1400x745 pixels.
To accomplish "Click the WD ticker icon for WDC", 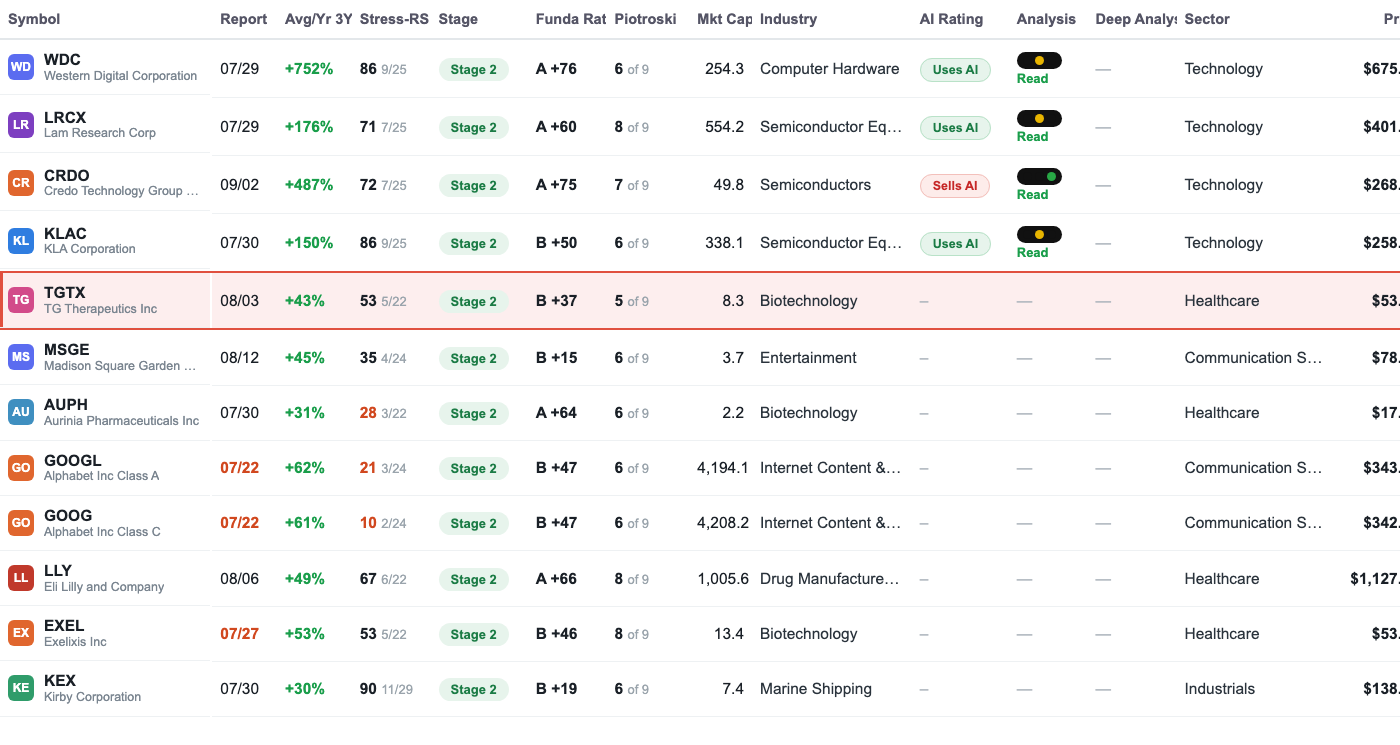I will (20, 67).
